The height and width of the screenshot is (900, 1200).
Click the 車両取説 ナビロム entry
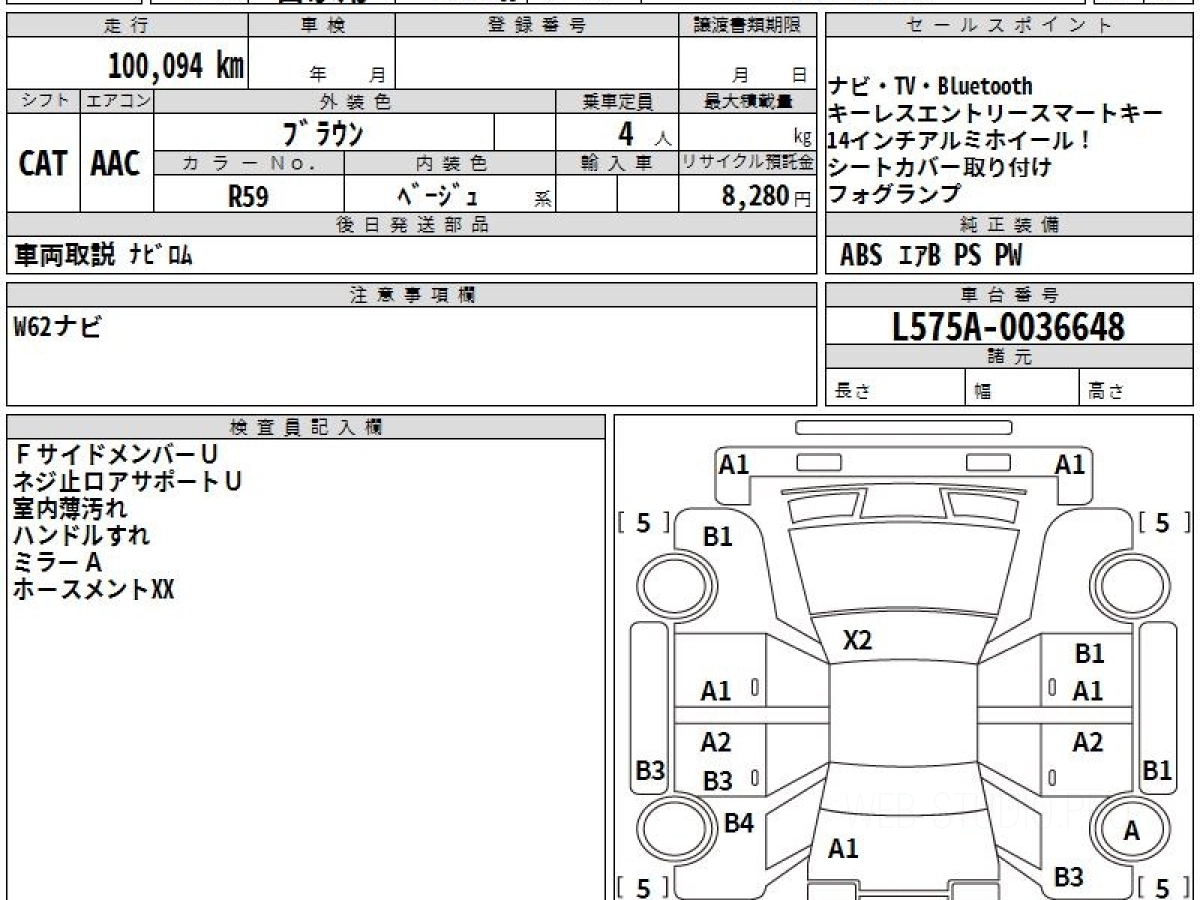pos(103,255)
